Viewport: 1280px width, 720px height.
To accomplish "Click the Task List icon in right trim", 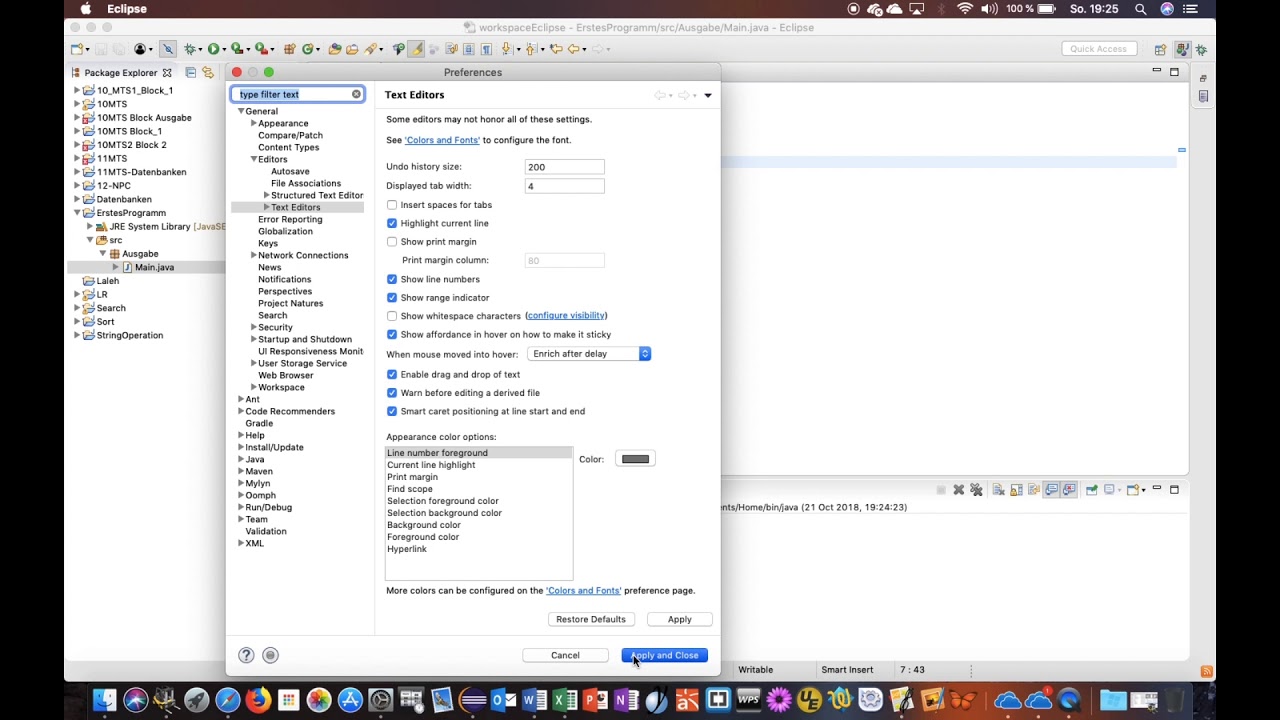I will click(1203, 96).
